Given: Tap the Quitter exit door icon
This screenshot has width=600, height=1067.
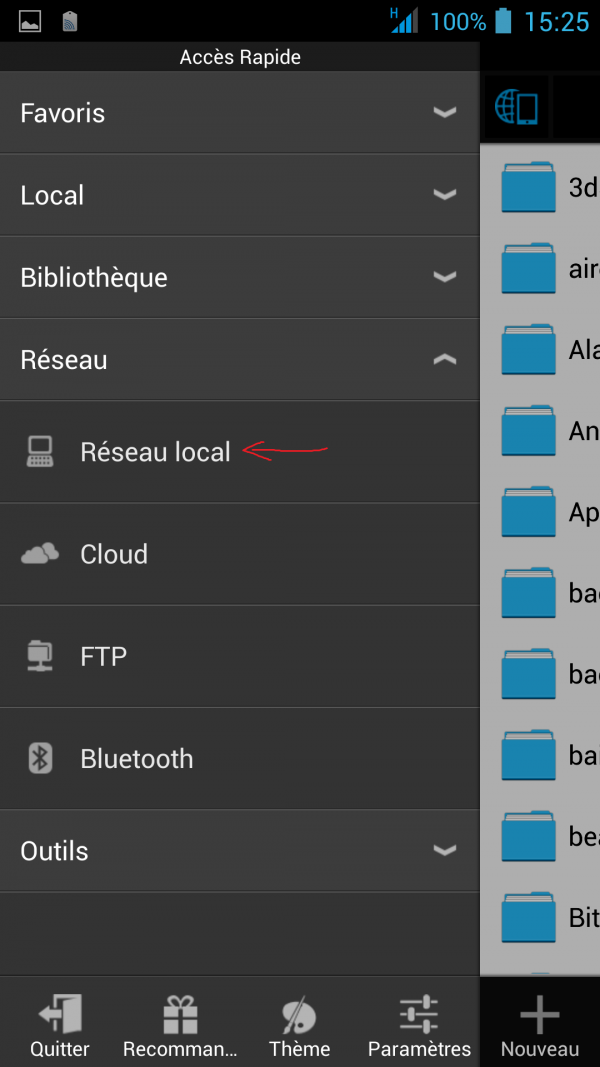Looking at the screenshot, I should pyautogui.click(x=59, y=1013).
